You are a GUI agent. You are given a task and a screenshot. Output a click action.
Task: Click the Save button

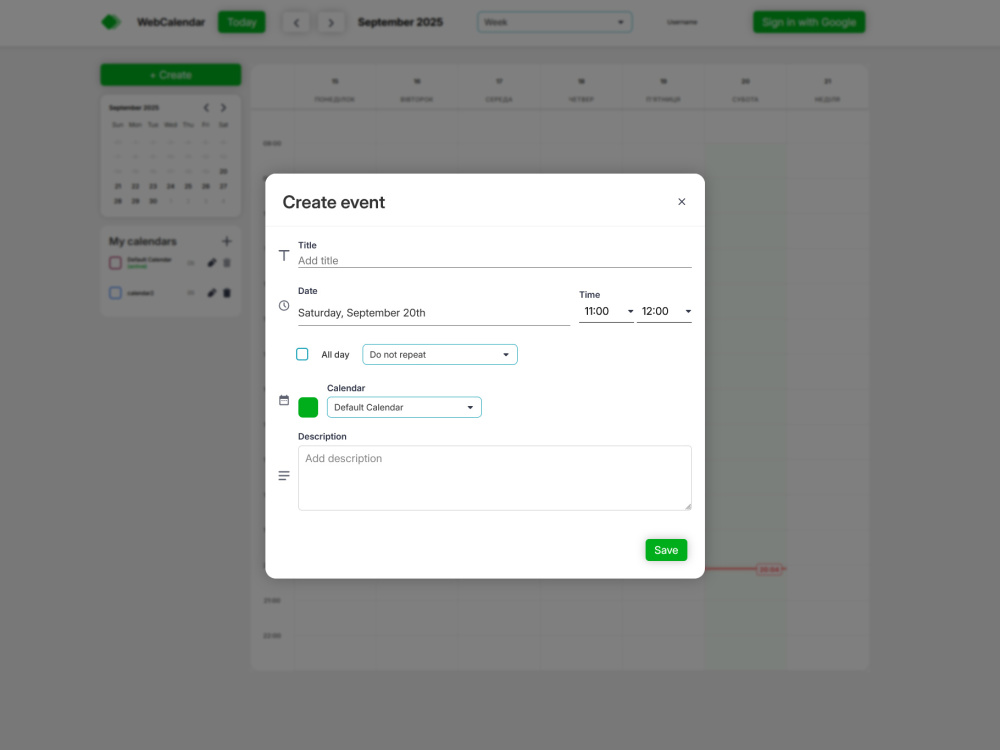click(666, 550)
